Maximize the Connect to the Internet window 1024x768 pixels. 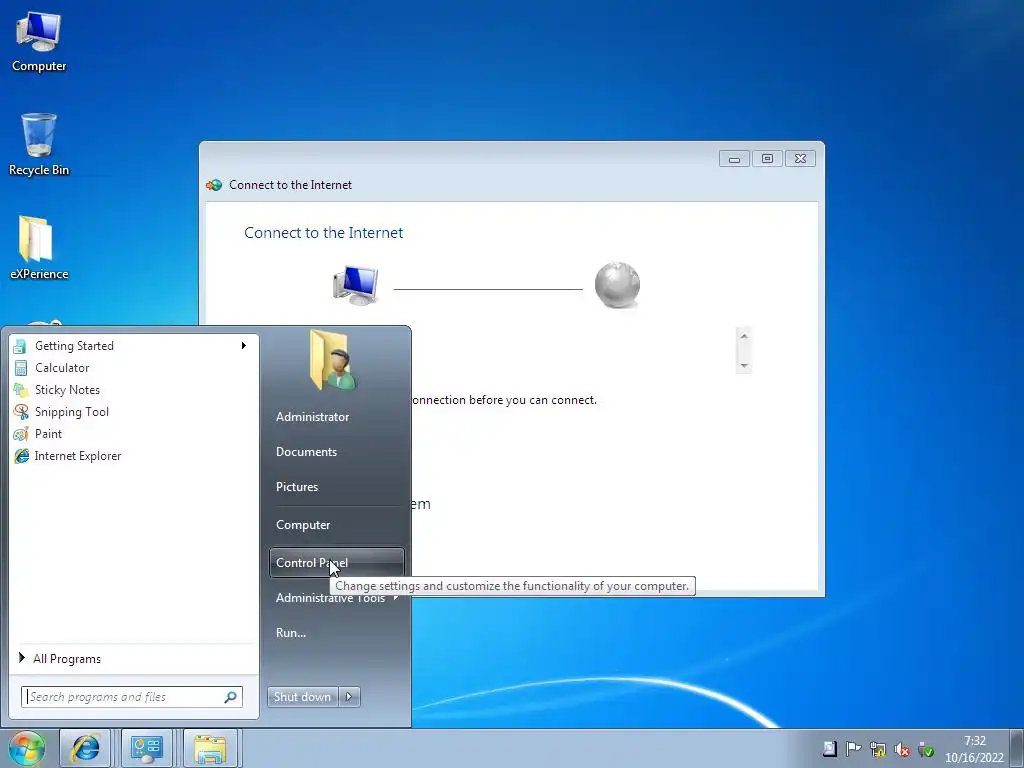pyautogui.click(x=767, y=159)
